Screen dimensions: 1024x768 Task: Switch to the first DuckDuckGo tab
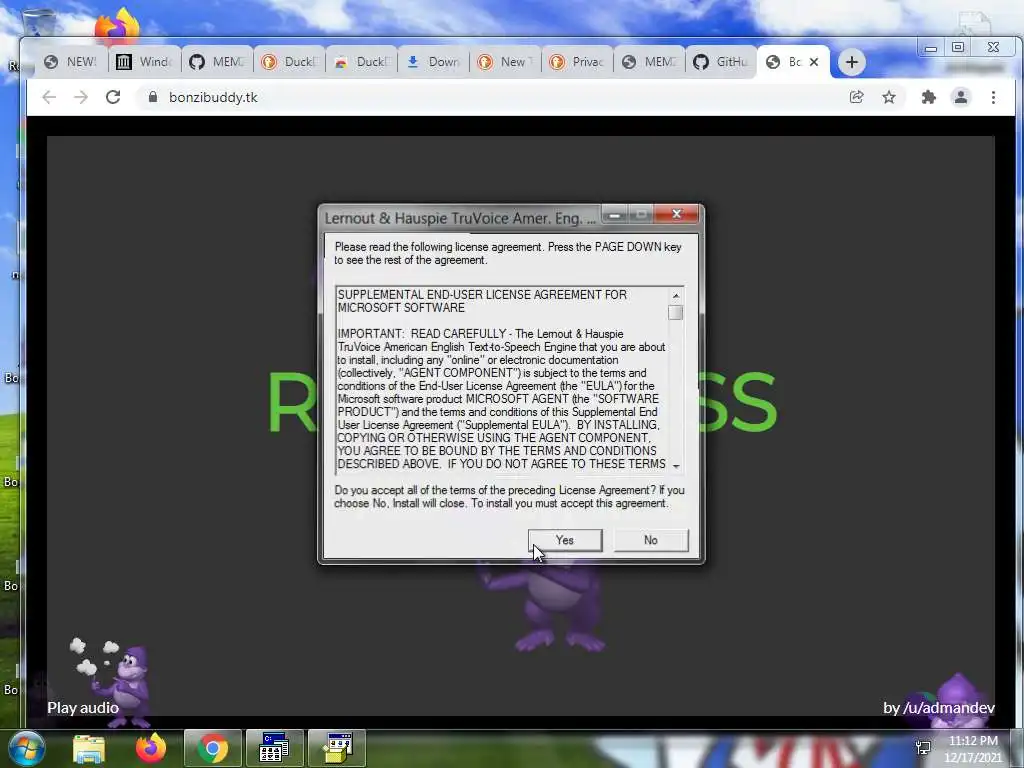(x=288, y=62)
